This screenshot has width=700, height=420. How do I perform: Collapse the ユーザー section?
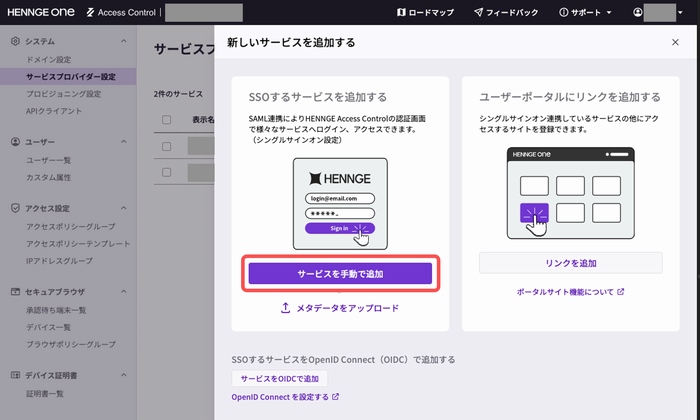coord(124,141)
